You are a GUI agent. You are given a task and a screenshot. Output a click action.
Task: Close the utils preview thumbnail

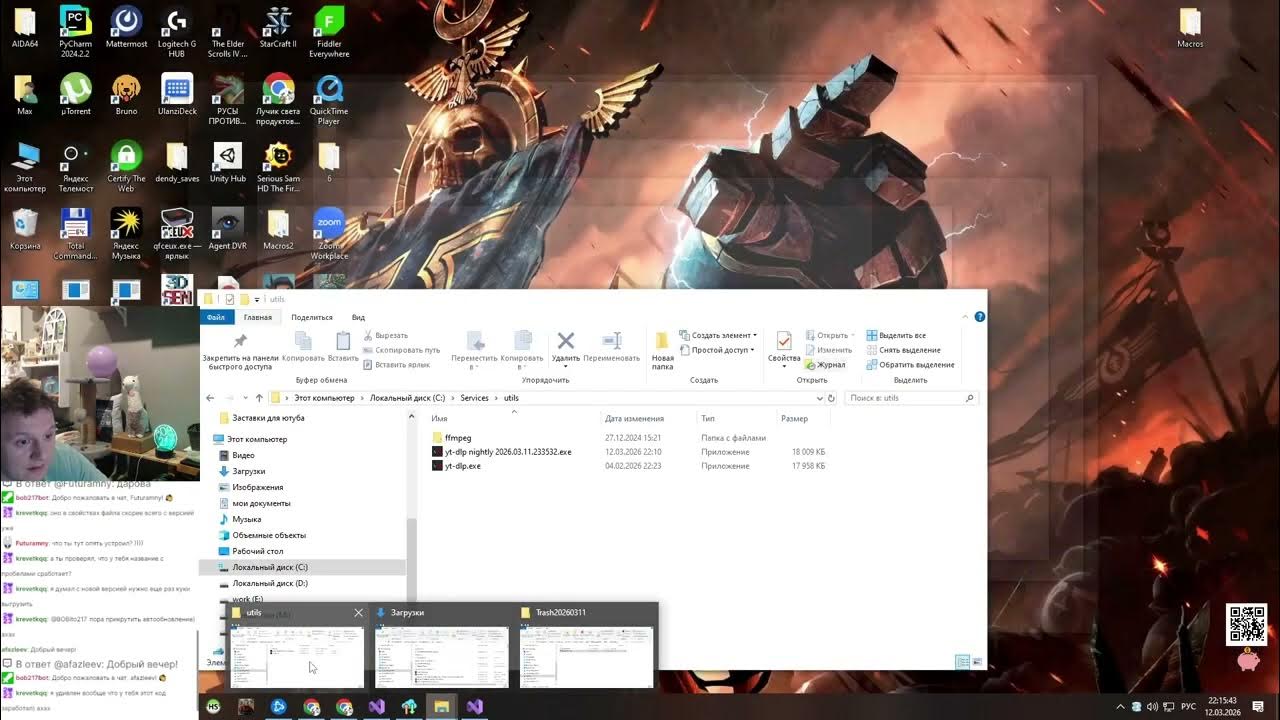tap(358, 613)
